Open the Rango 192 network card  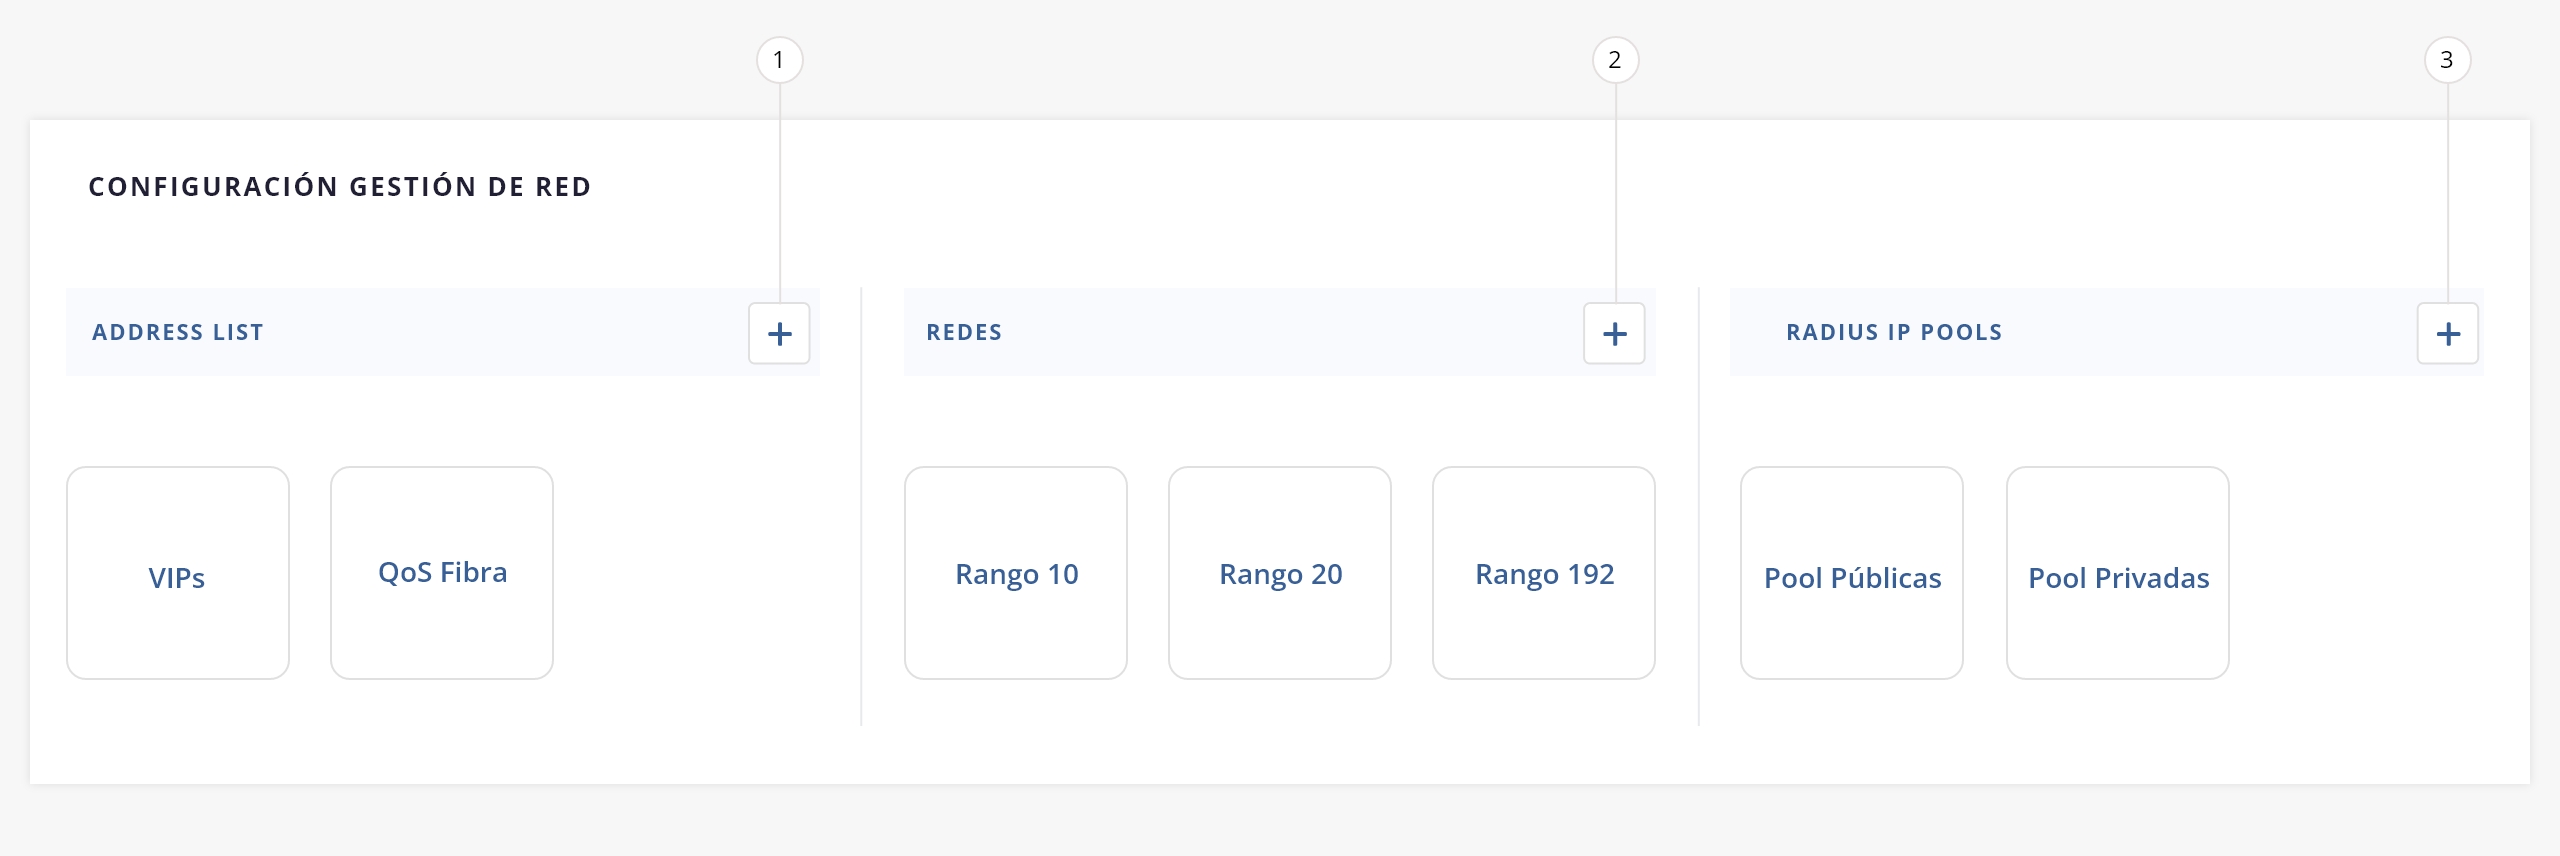pyautogui.click(x=1544, y=573)
